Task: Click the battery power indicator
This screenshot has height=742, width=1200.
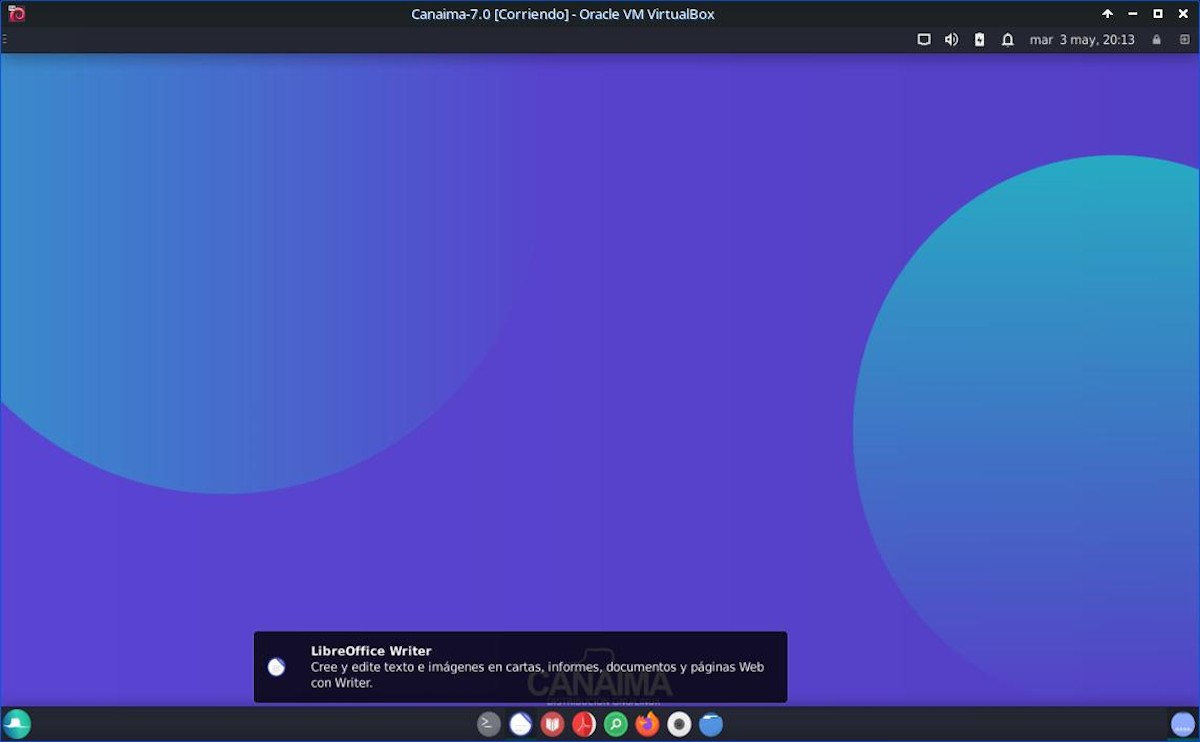Action: click(x=979, y=40)
